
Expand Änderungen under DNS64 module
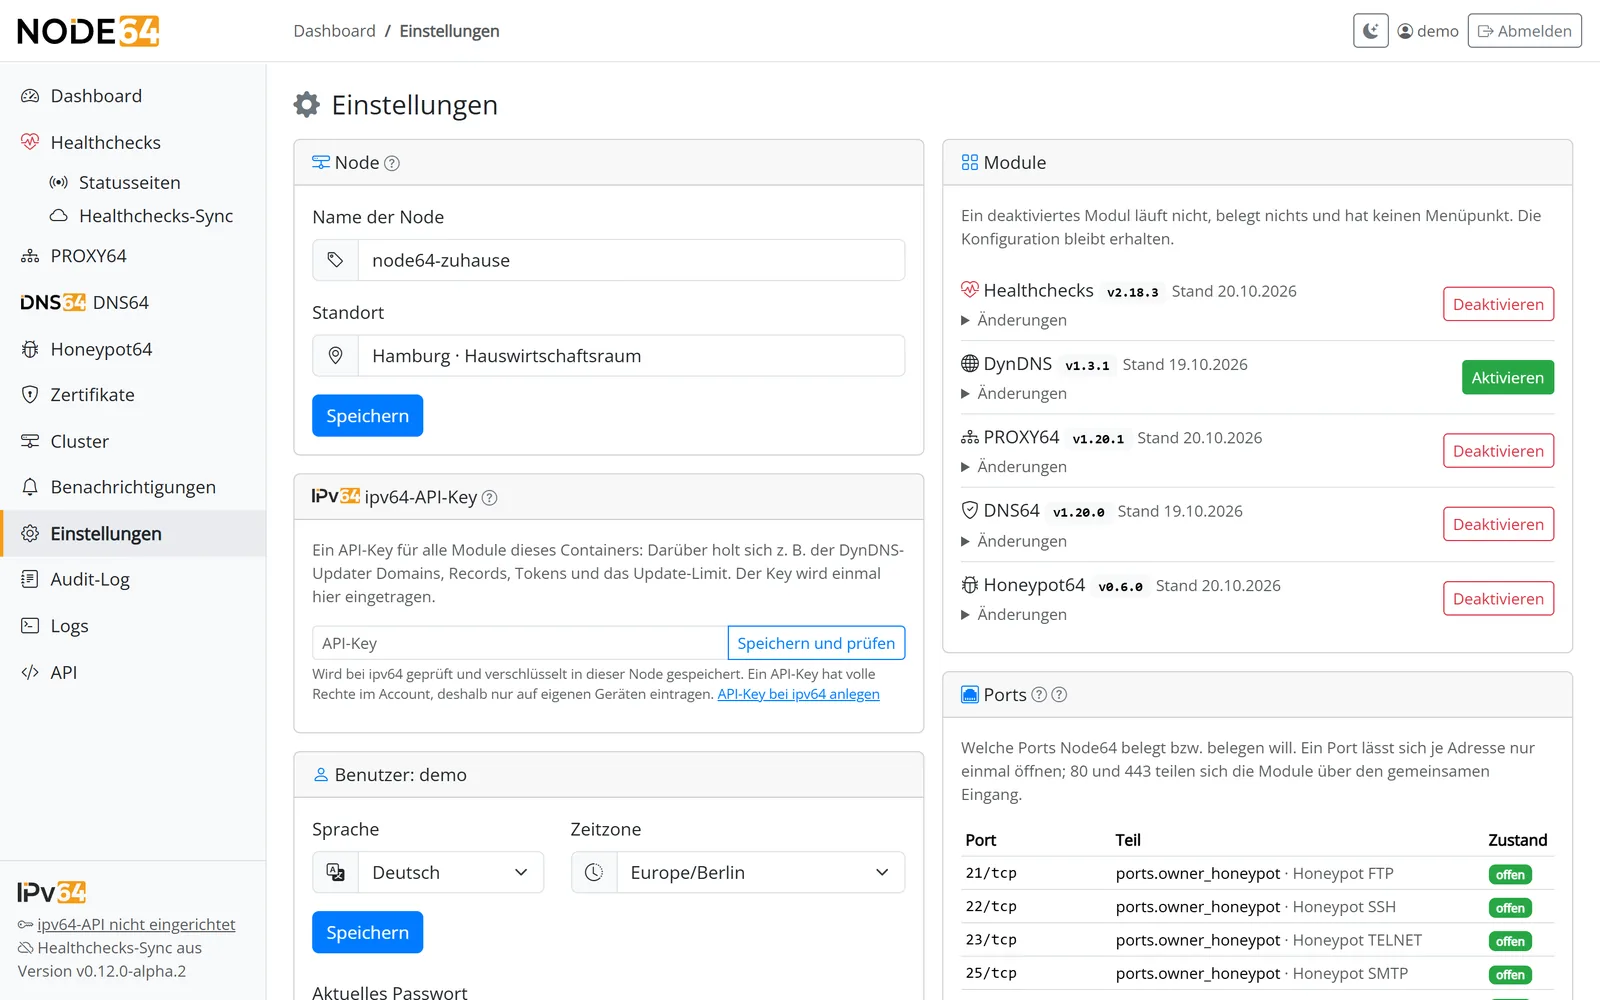coord(1014,541)
